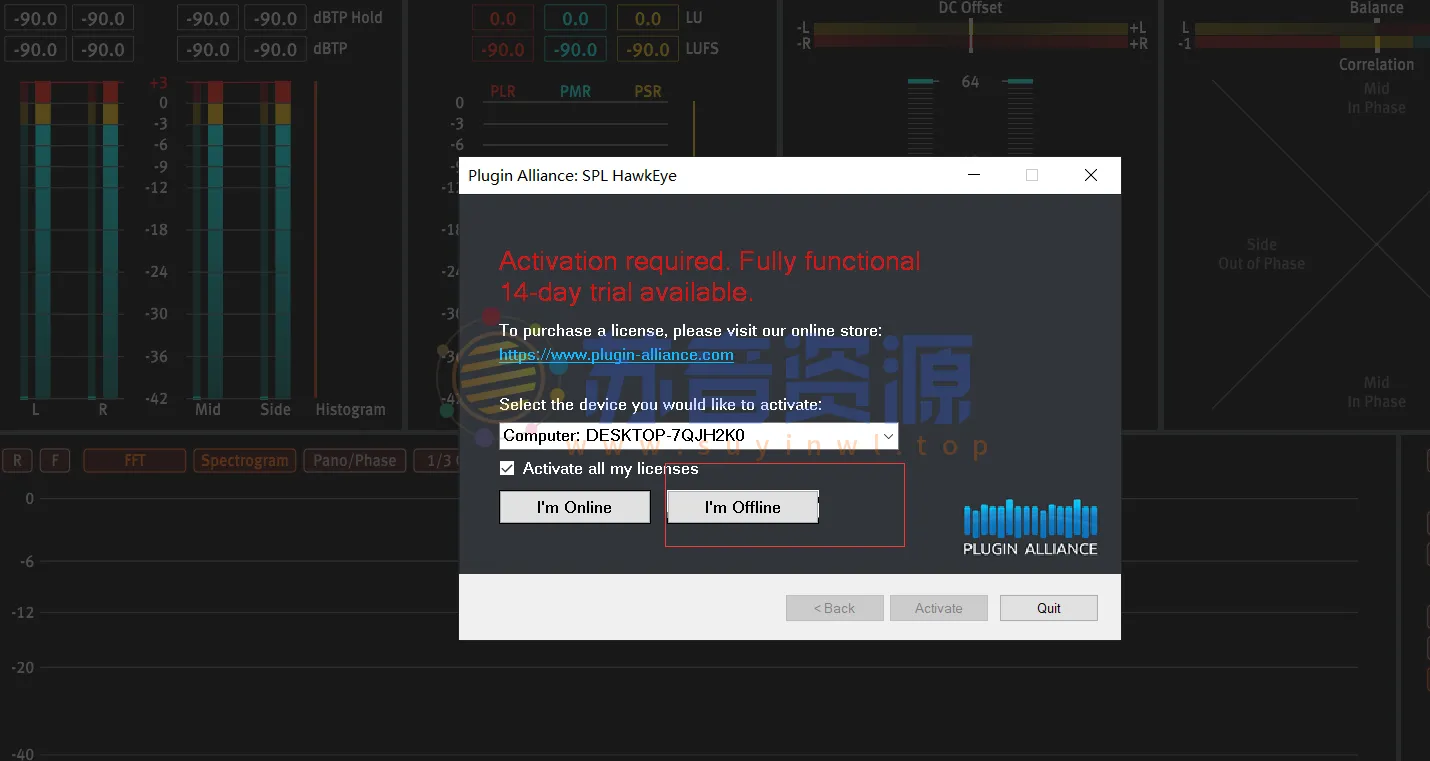Open the plugin-alliance.com store link
This screenshot has width=1430, height=761.
tap(616, 355)
